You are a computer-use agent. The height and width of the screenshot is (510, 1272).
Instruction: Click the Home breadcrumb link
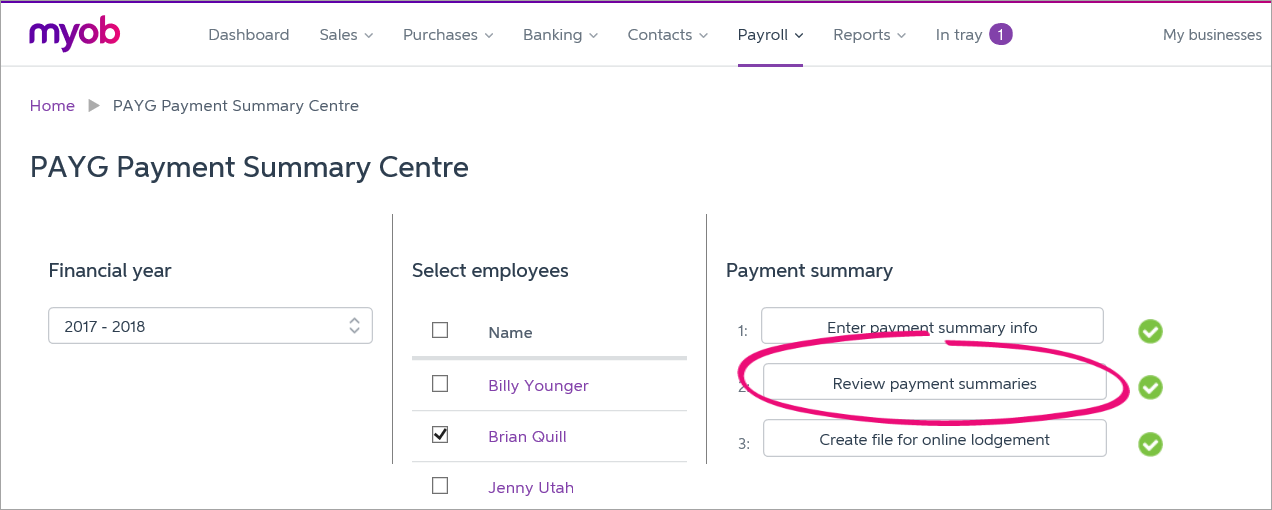pyautogui.click(x=52, y=106)
